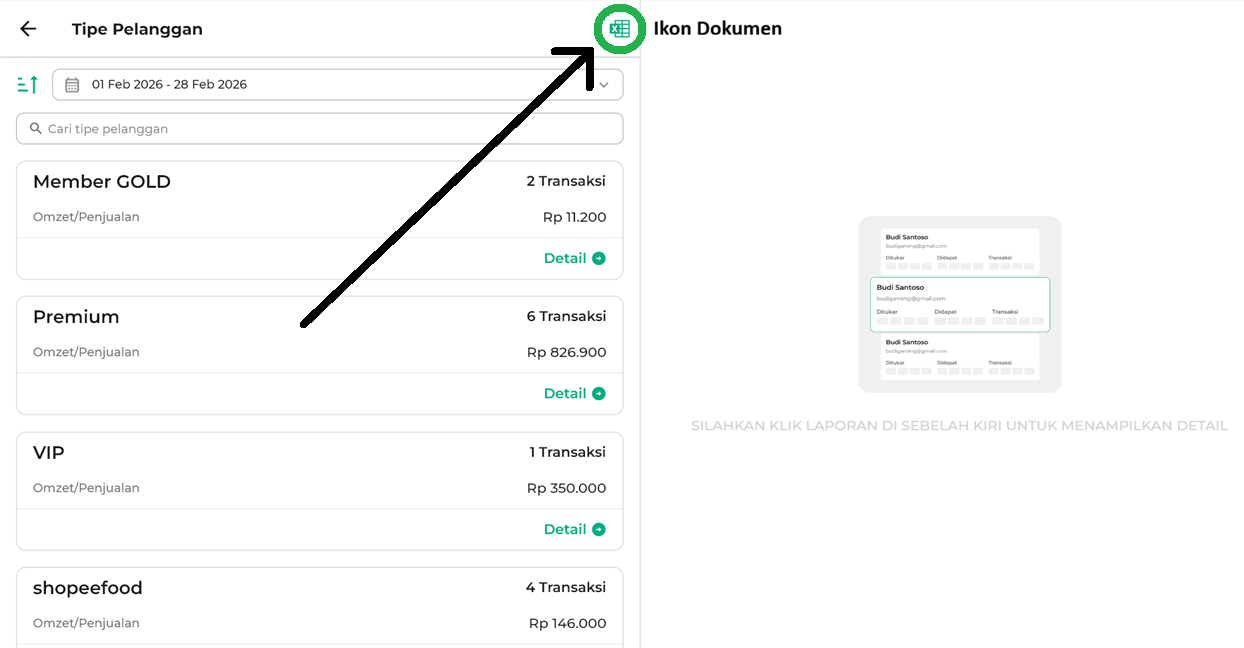
Task: Click the placeholder report illustration
Action: click(959, 304)
